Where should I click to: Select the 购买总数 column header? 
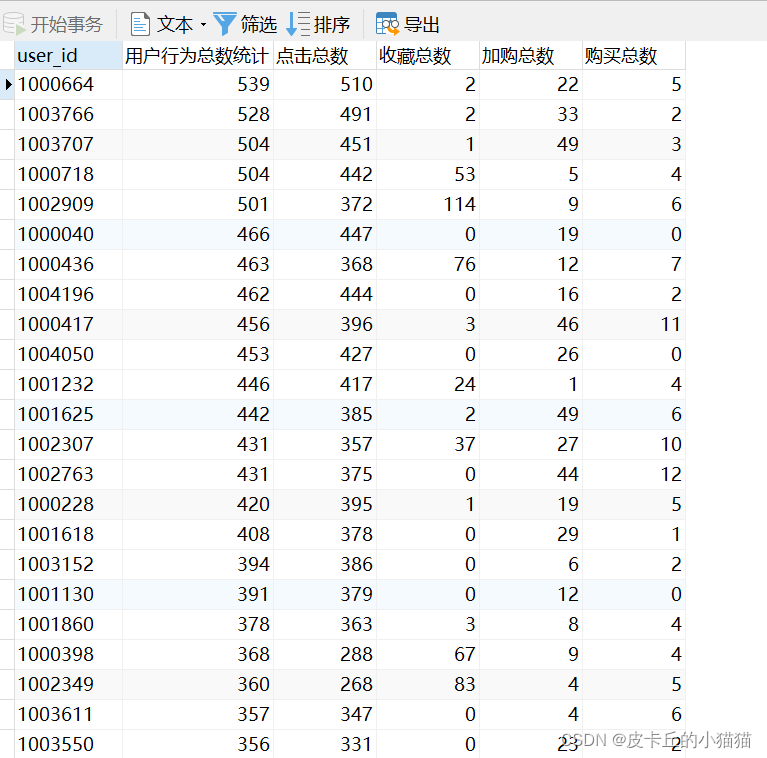click(633, 56)
